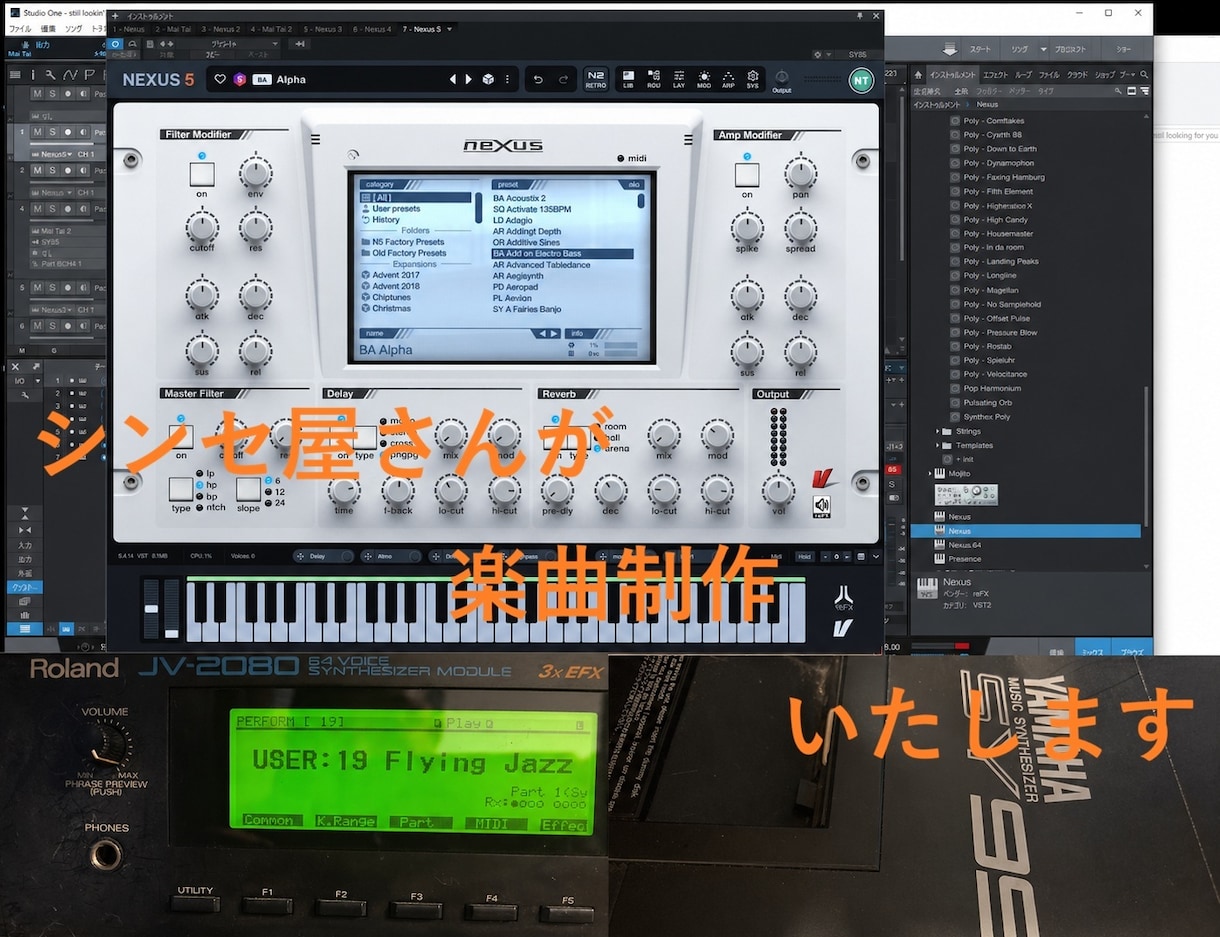This screenshot has width=1220, height=937.
Task: Open the LIB library page
Action: click(628, 79)
